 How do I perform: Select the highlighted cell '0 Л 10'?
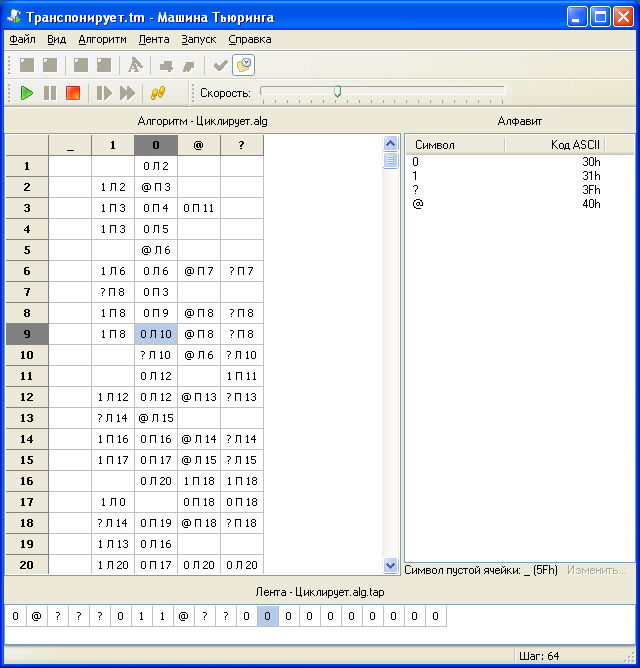pos(156,334)
